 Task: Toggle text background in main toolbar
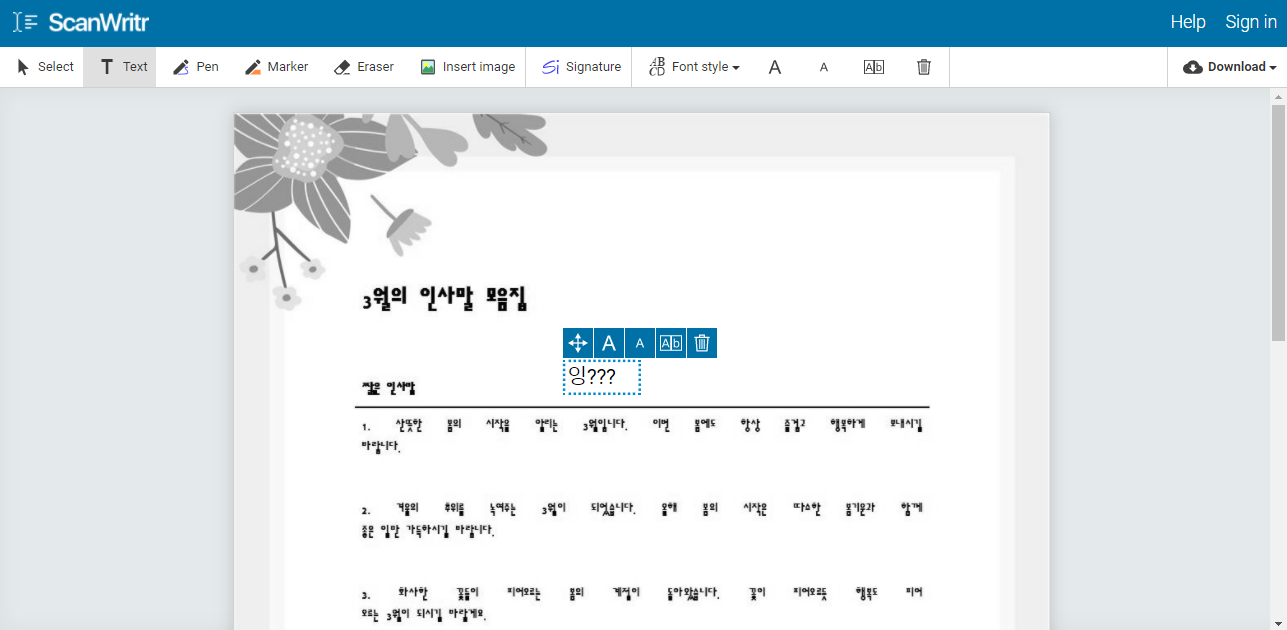[874, 67]
